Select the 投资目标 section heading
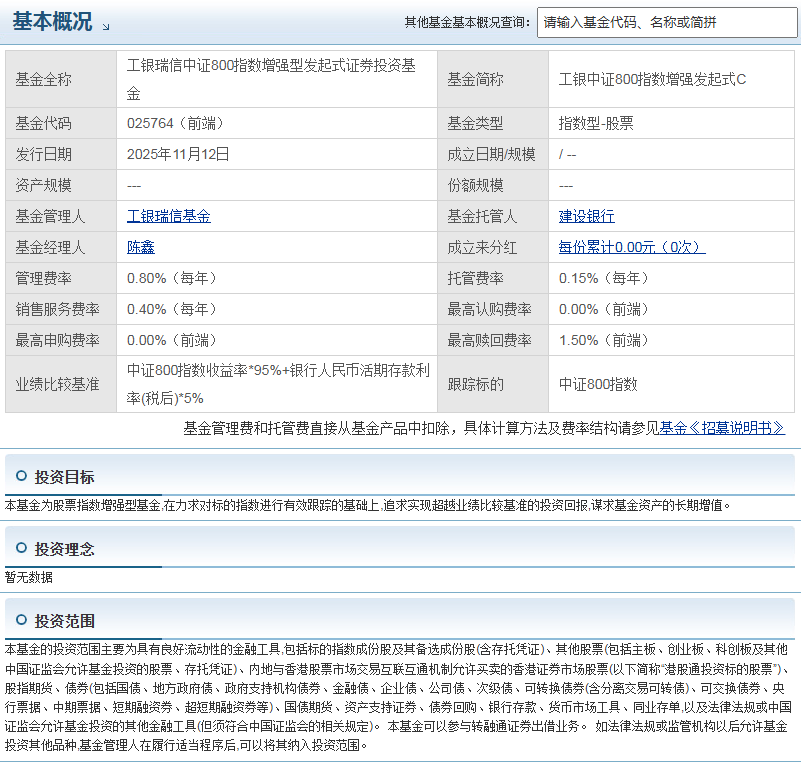801x763 pixels. (64, 476)
